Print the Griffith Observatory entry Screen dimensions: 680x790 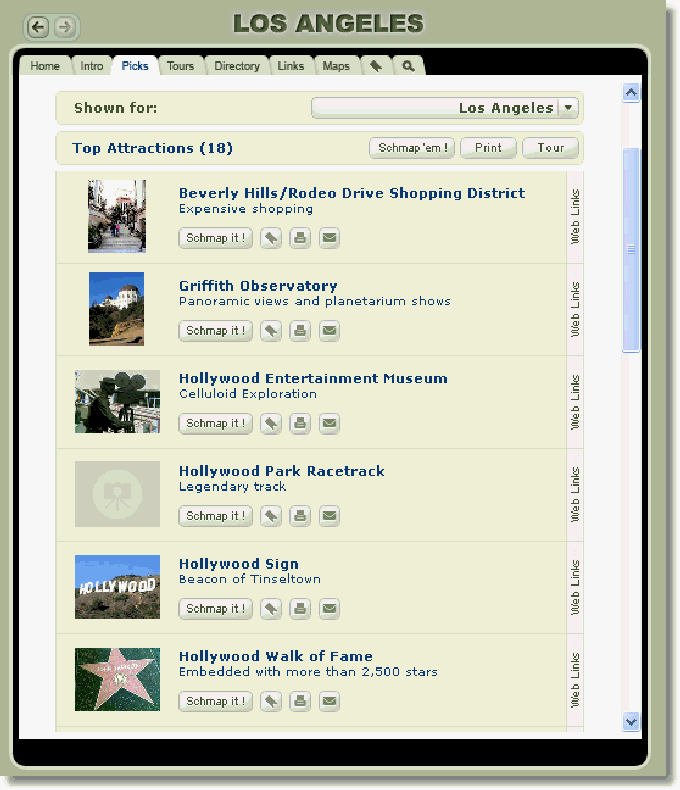(300, 331)
